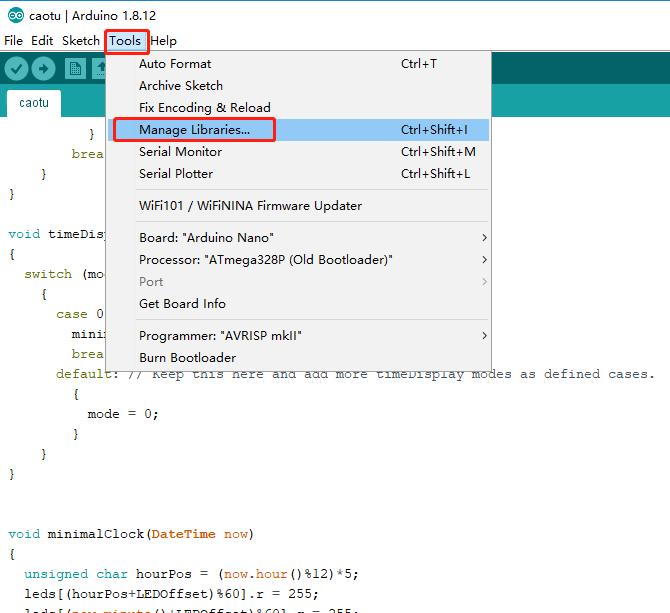Expand the Processor ATmega328P submenu
The image size is (670, 613).
pos(298,260)
